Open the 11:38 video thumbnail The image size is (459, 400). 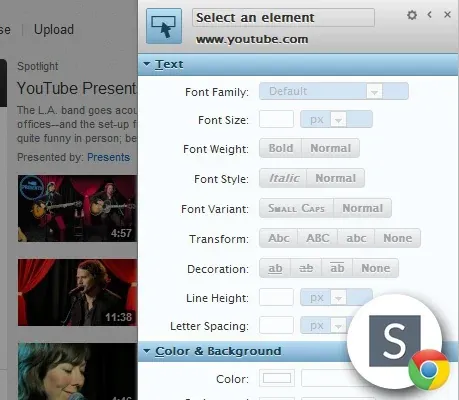point(77,292)
